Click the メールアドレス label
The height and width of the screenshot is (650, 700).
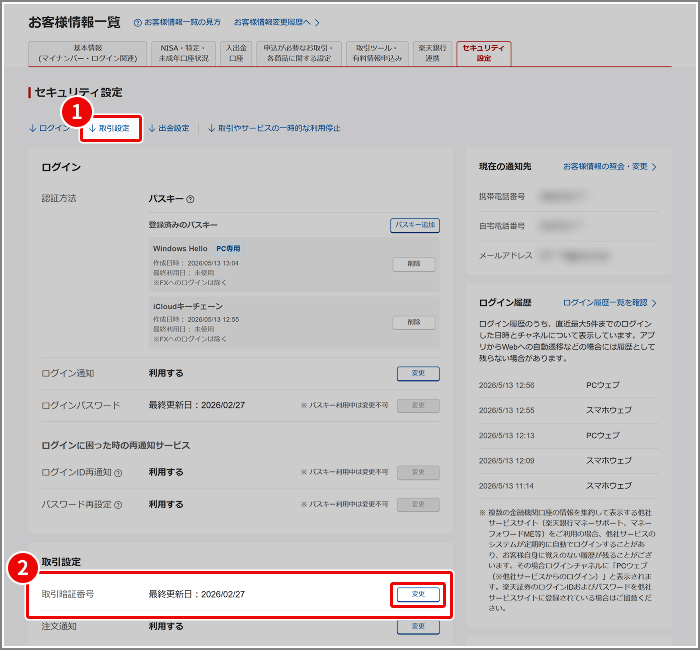pos(506,256)
